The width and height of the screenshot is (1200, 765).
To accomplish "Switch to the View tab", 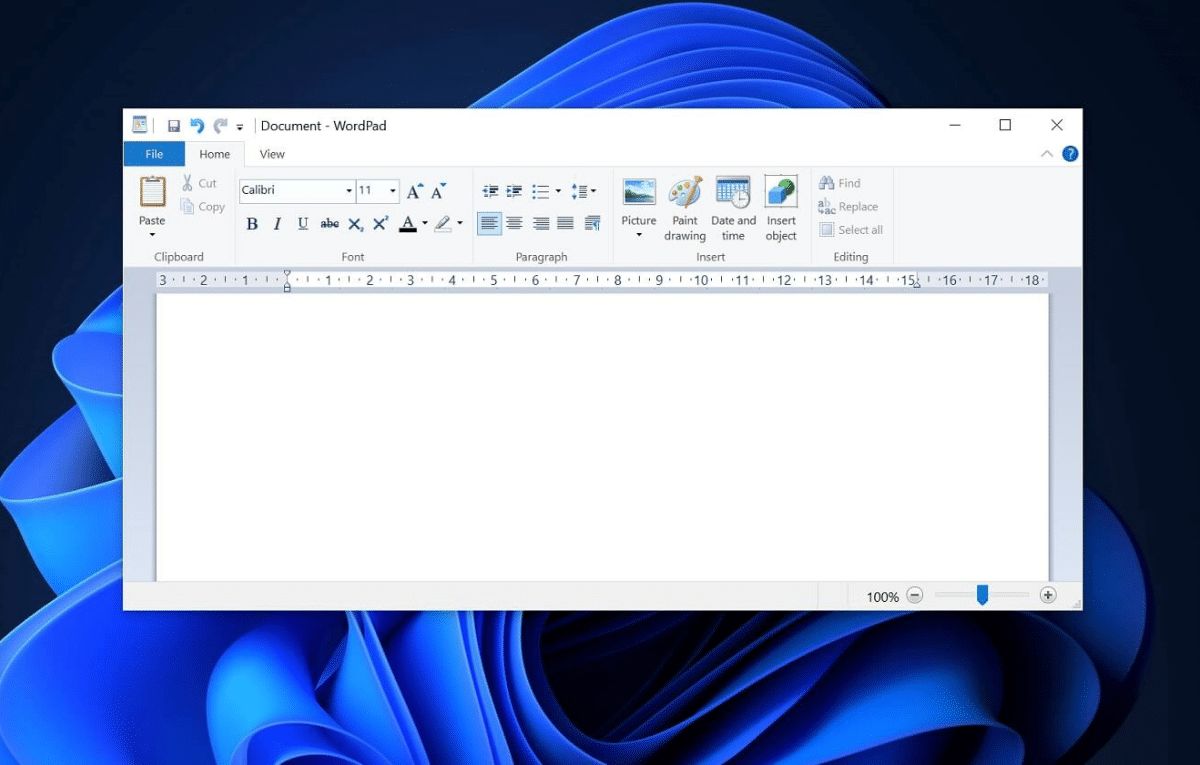I will [272, 154].
